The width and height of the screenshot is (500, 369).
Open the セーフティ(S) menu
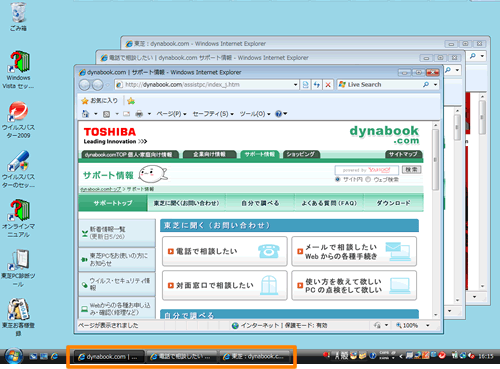(213, 114)
